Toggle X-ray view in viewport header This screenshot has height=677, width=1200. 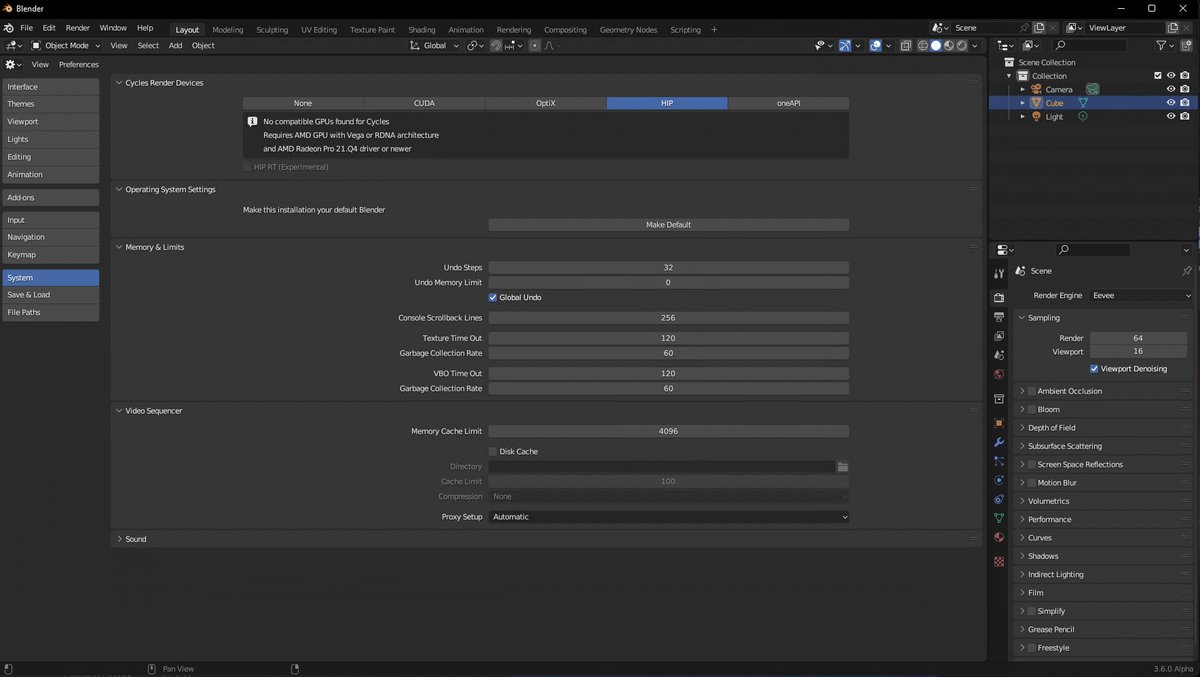pos(905,46)
